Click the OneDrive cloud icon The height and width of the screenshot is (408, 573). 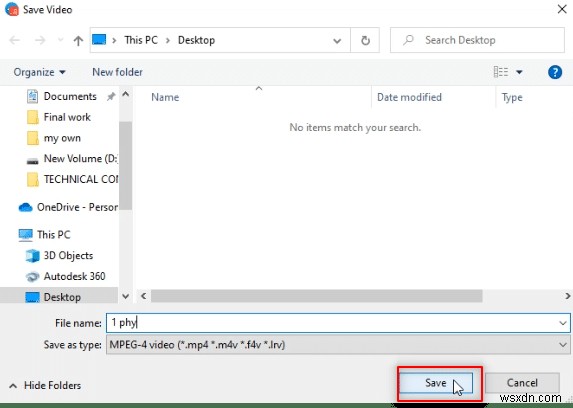tap(26, 208)
